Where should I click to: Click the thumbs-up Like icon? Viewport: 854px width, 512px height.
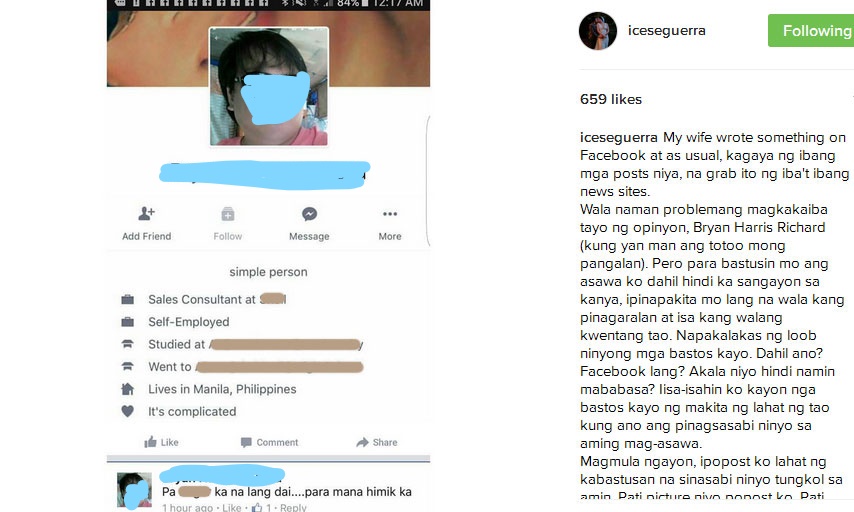coord(150,442)
